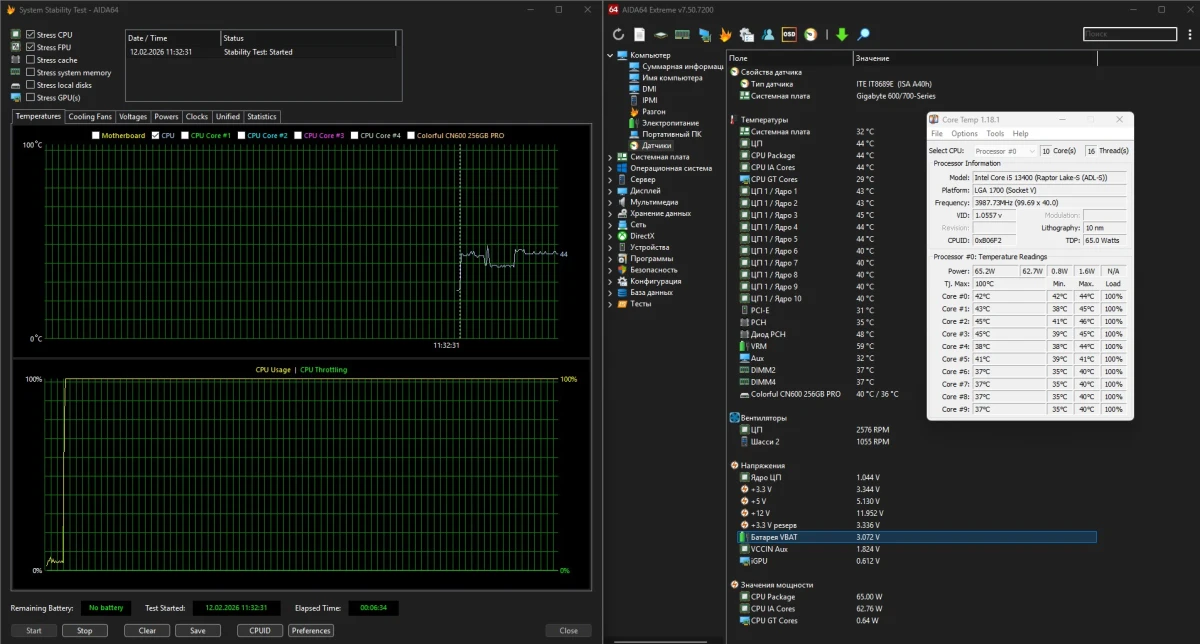Screen dimensions: 1200x644
Task: Select the Датчики tree item
Action: pos(656,145)
